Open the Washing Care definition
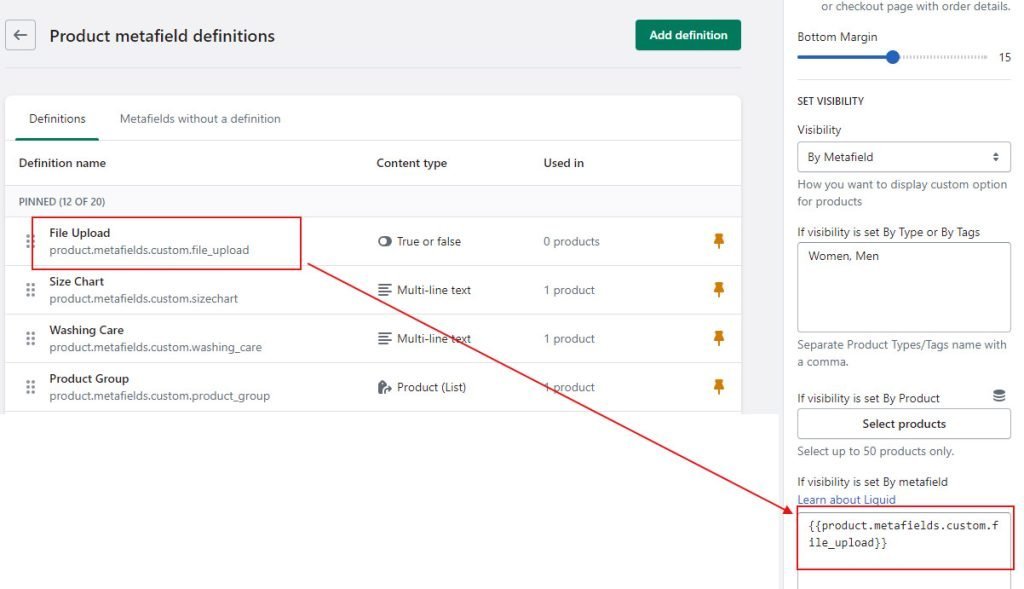The image size is (1024, 589). pyautogui.click(x=86, y=330)
